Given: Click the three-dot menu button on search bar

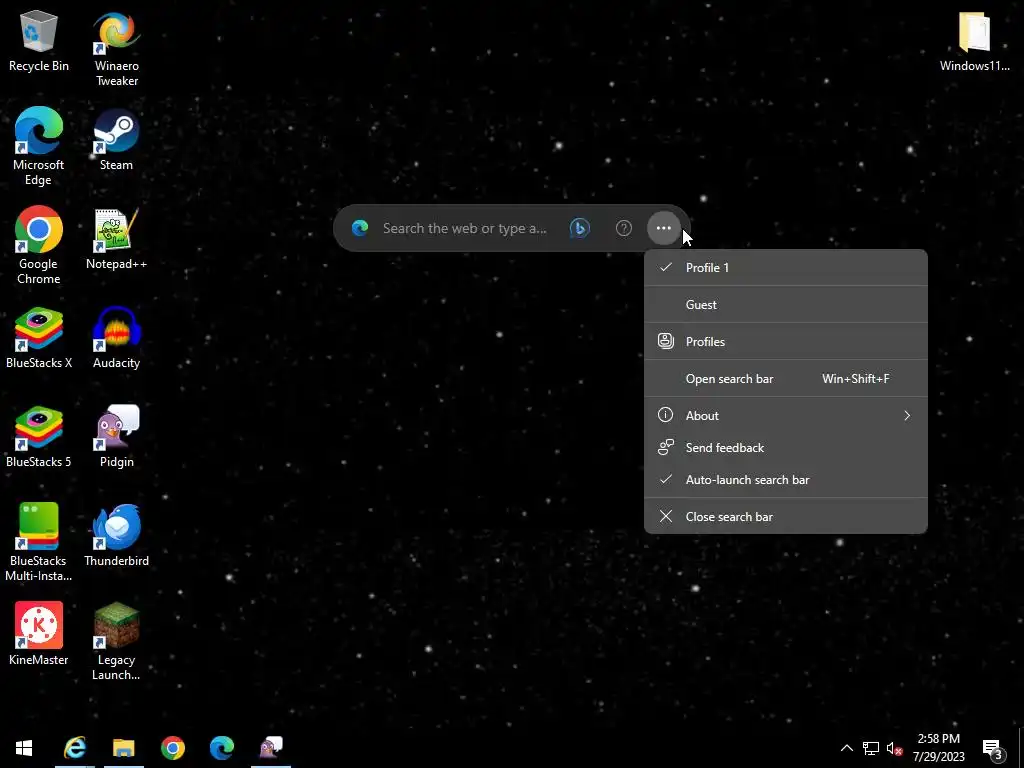Looking at the screenshot, I should tap(664, 228).
